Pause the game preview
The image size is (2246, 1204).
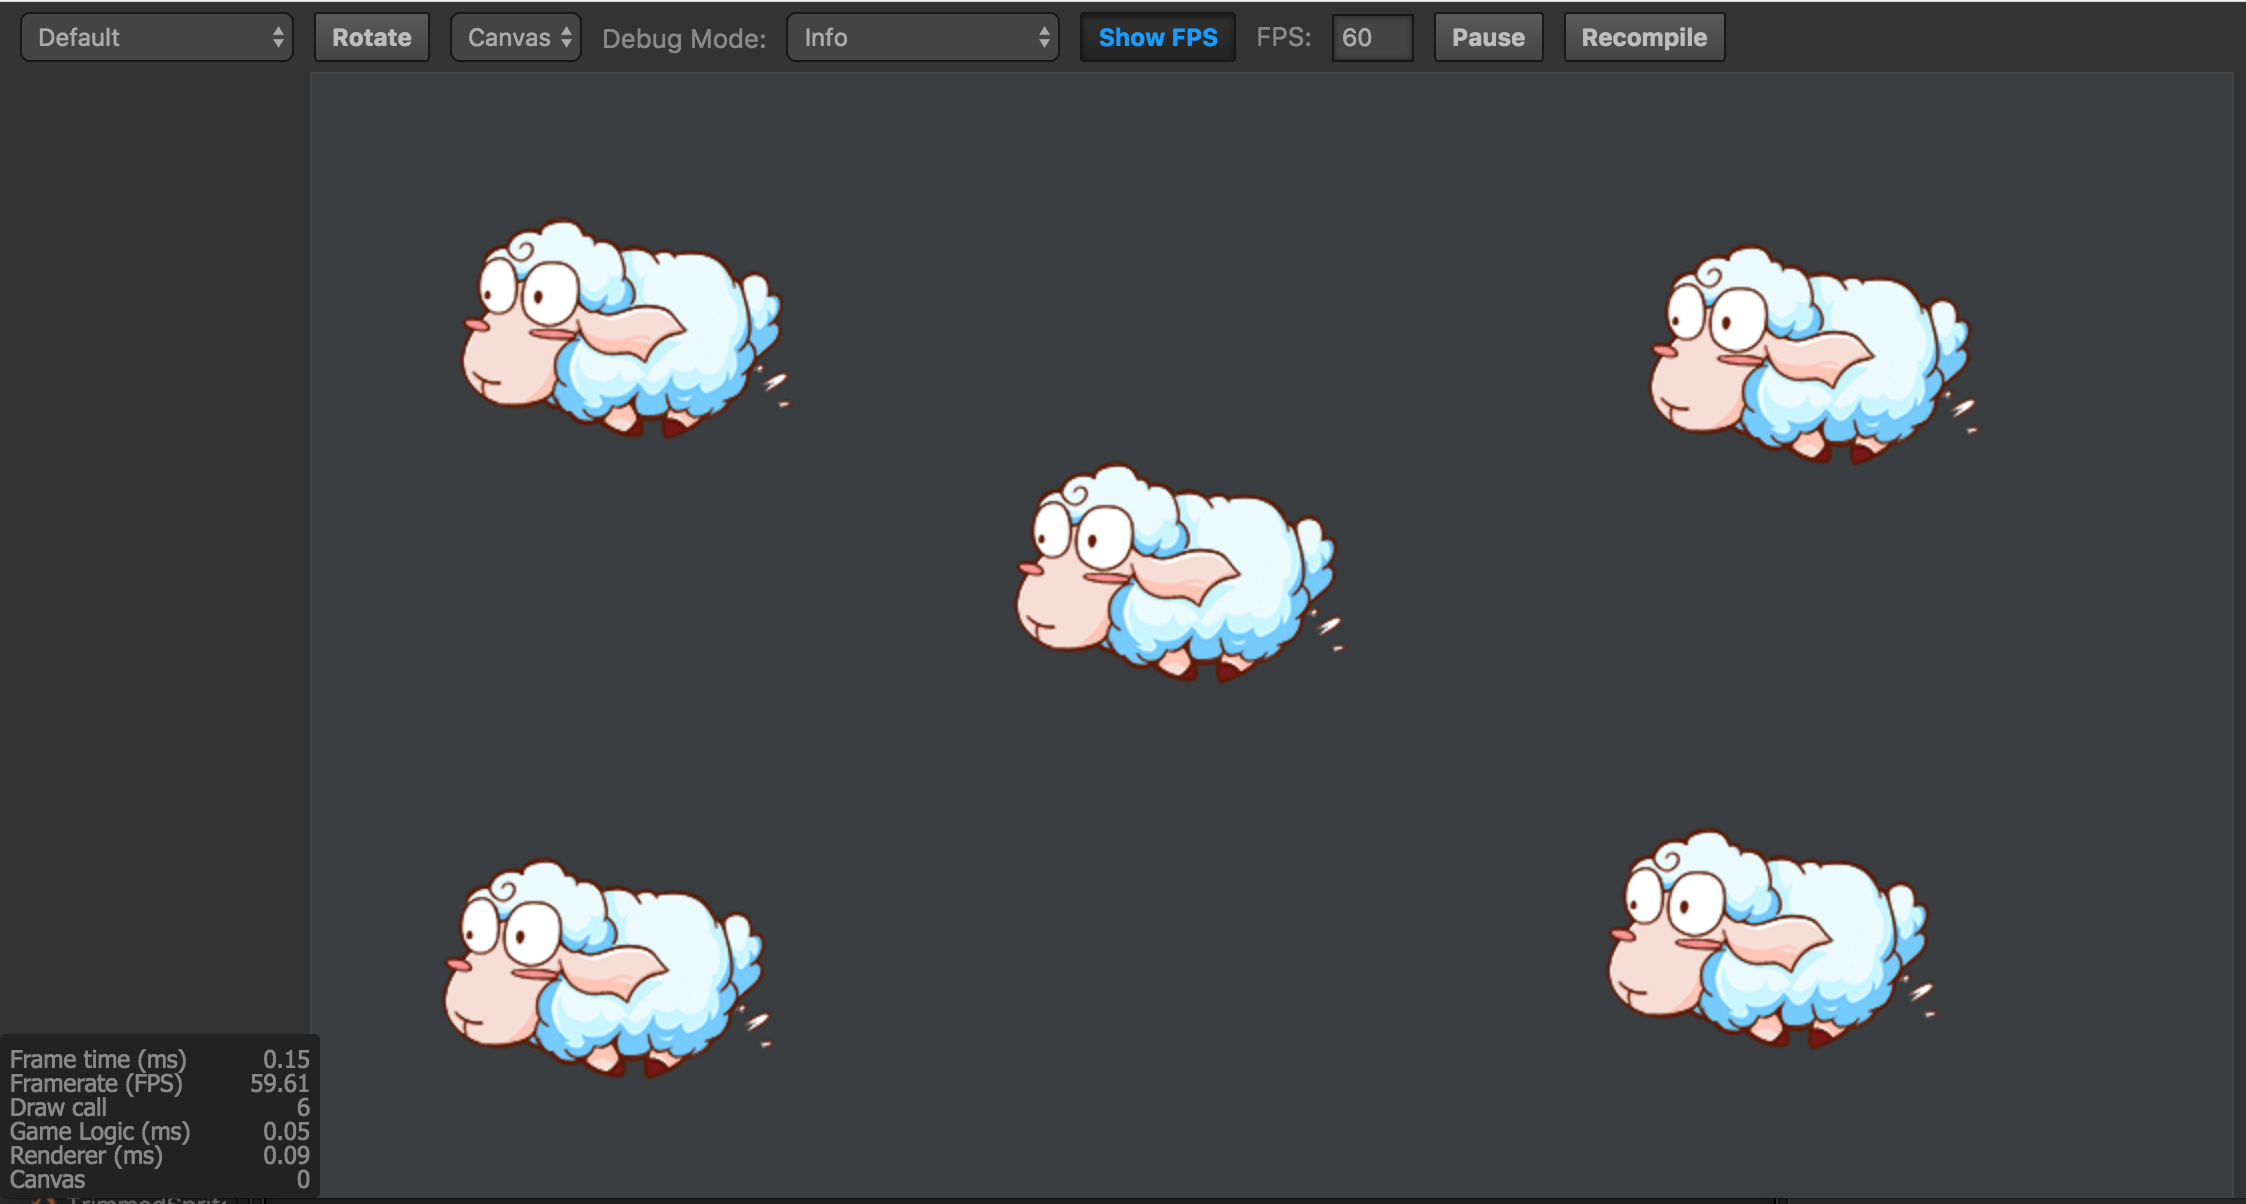coord(1487,38)
